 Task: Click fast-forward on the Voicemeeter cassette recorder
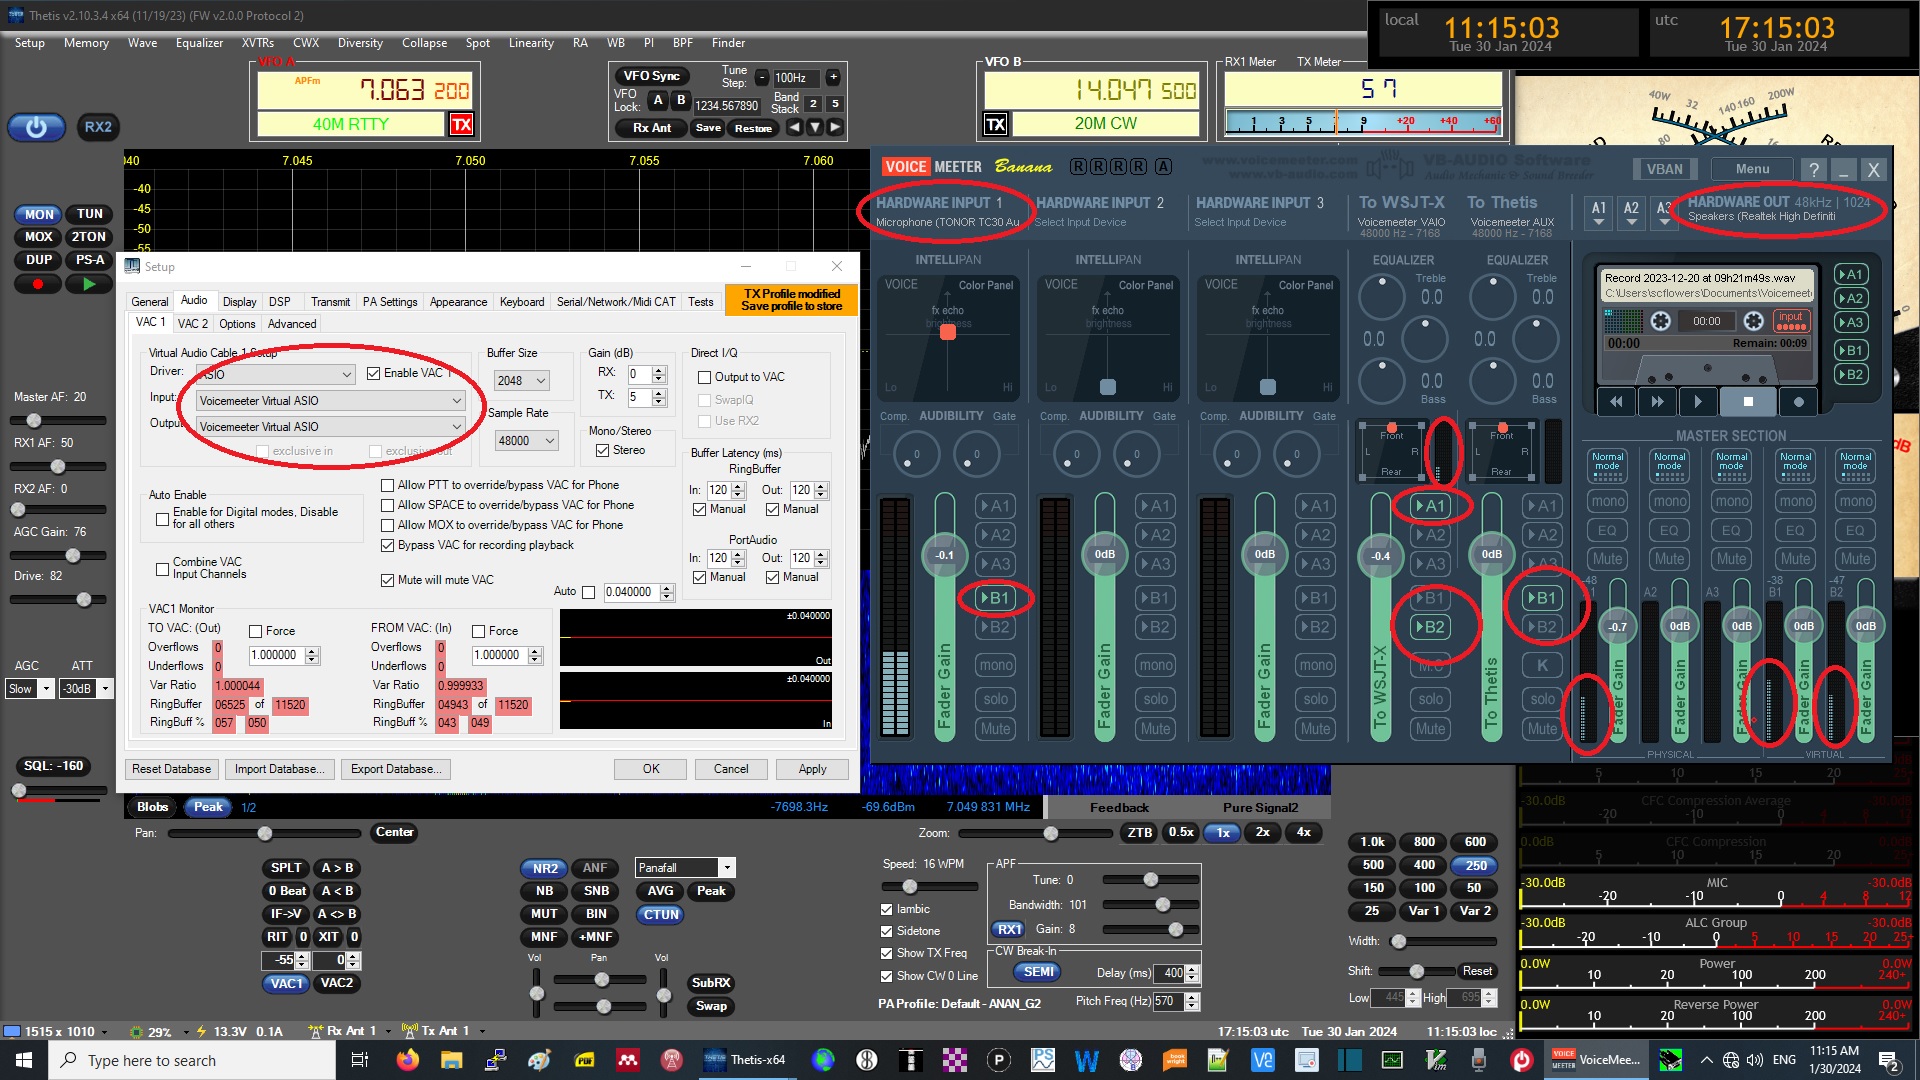(1657, 402)
